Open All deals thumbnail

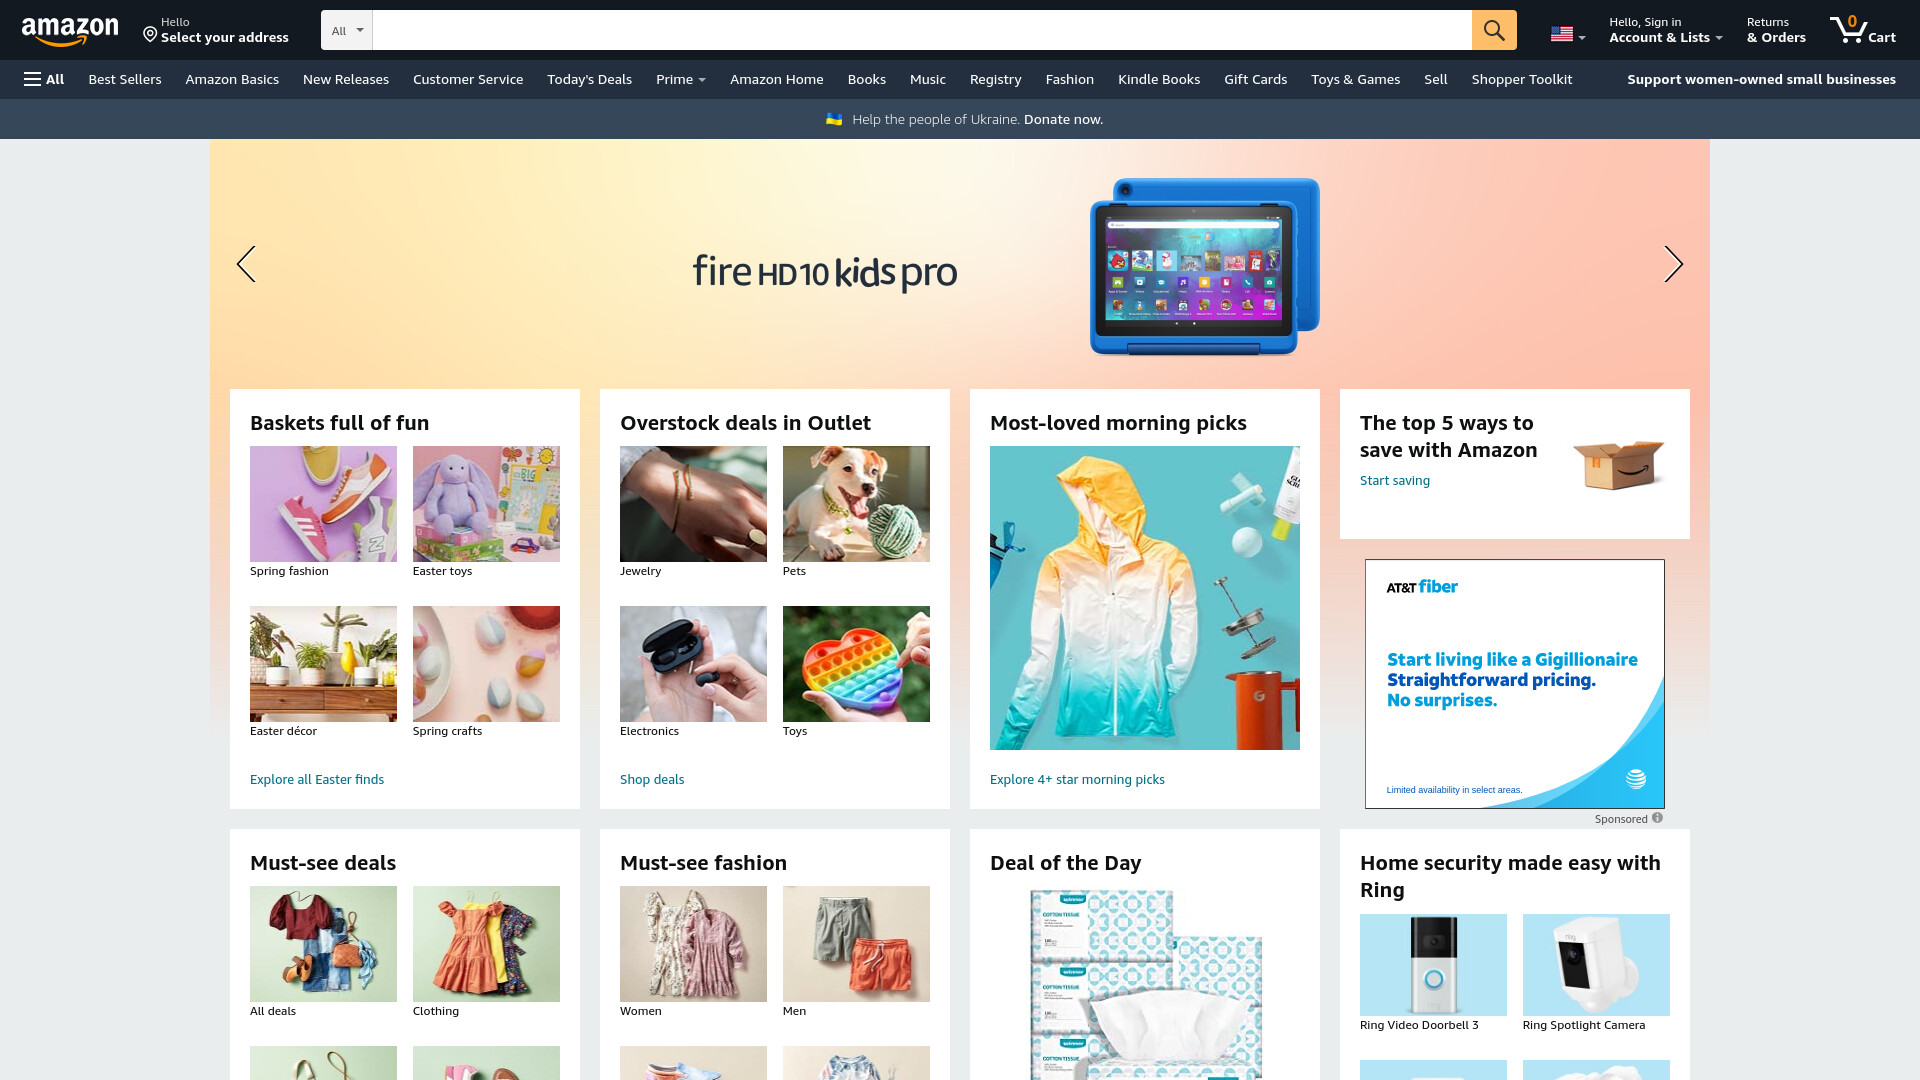coord(323,944)
